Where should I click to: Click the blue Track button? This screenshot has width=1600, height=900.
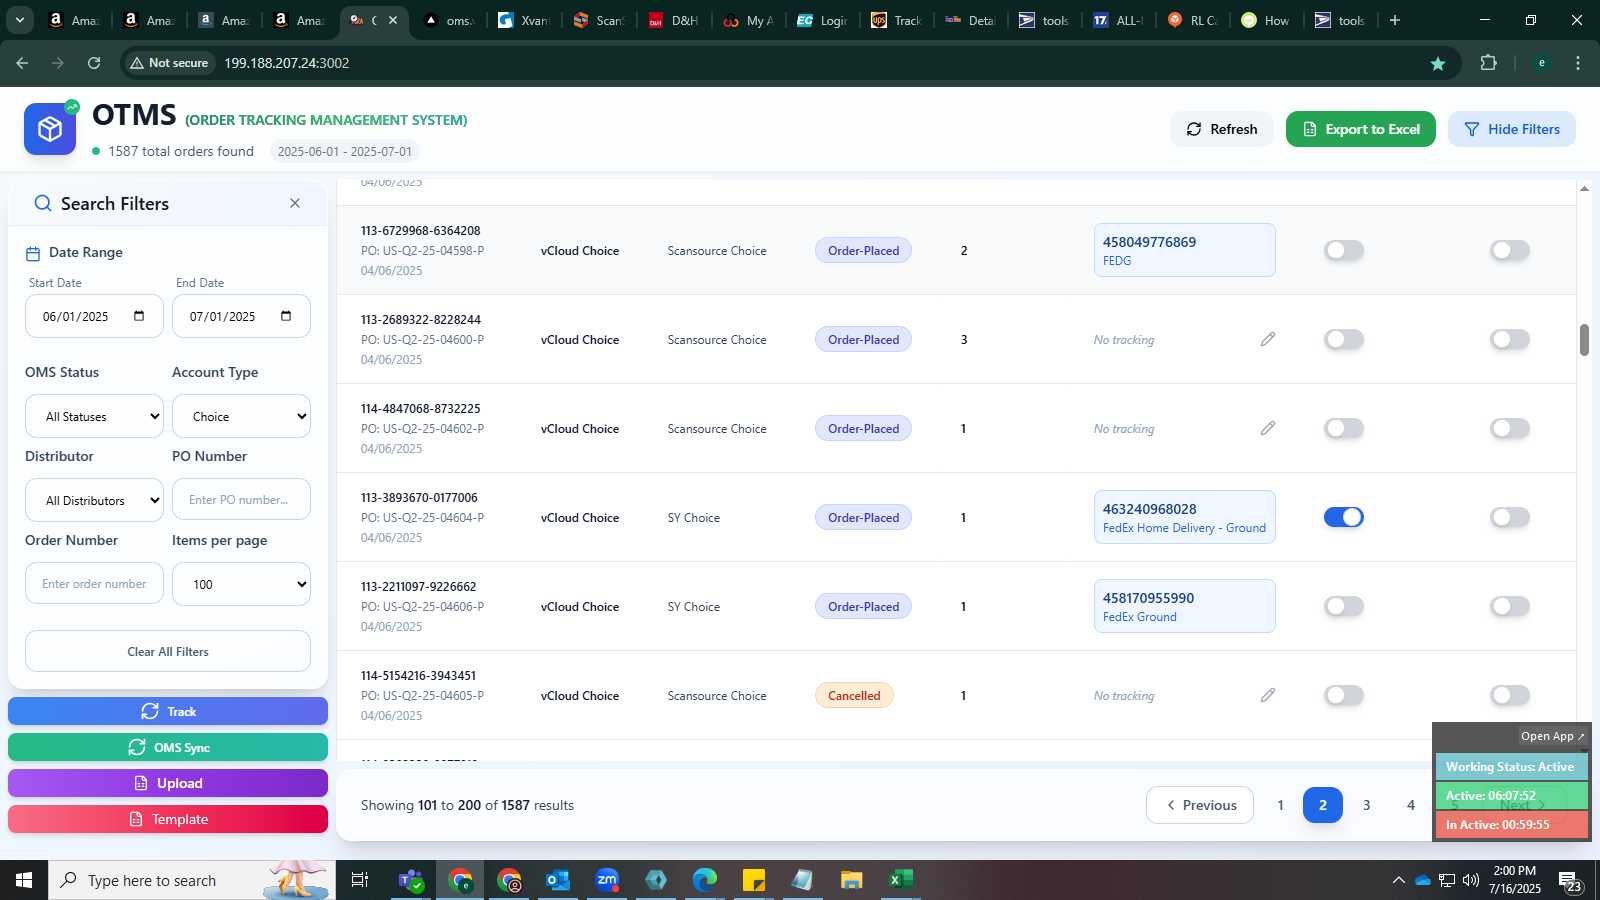tap(168, 711)
